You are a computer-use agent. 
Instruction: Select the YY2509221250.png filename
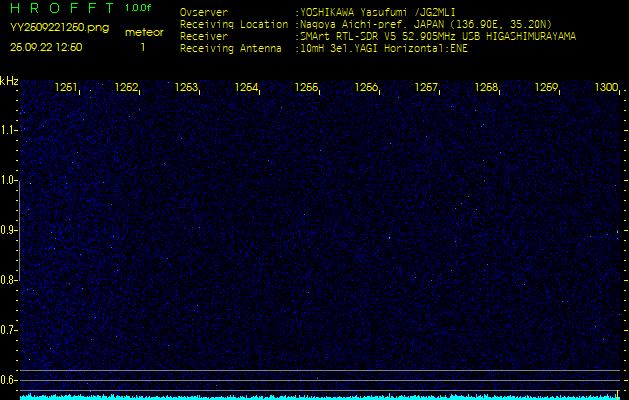click(x=59, y=28)
